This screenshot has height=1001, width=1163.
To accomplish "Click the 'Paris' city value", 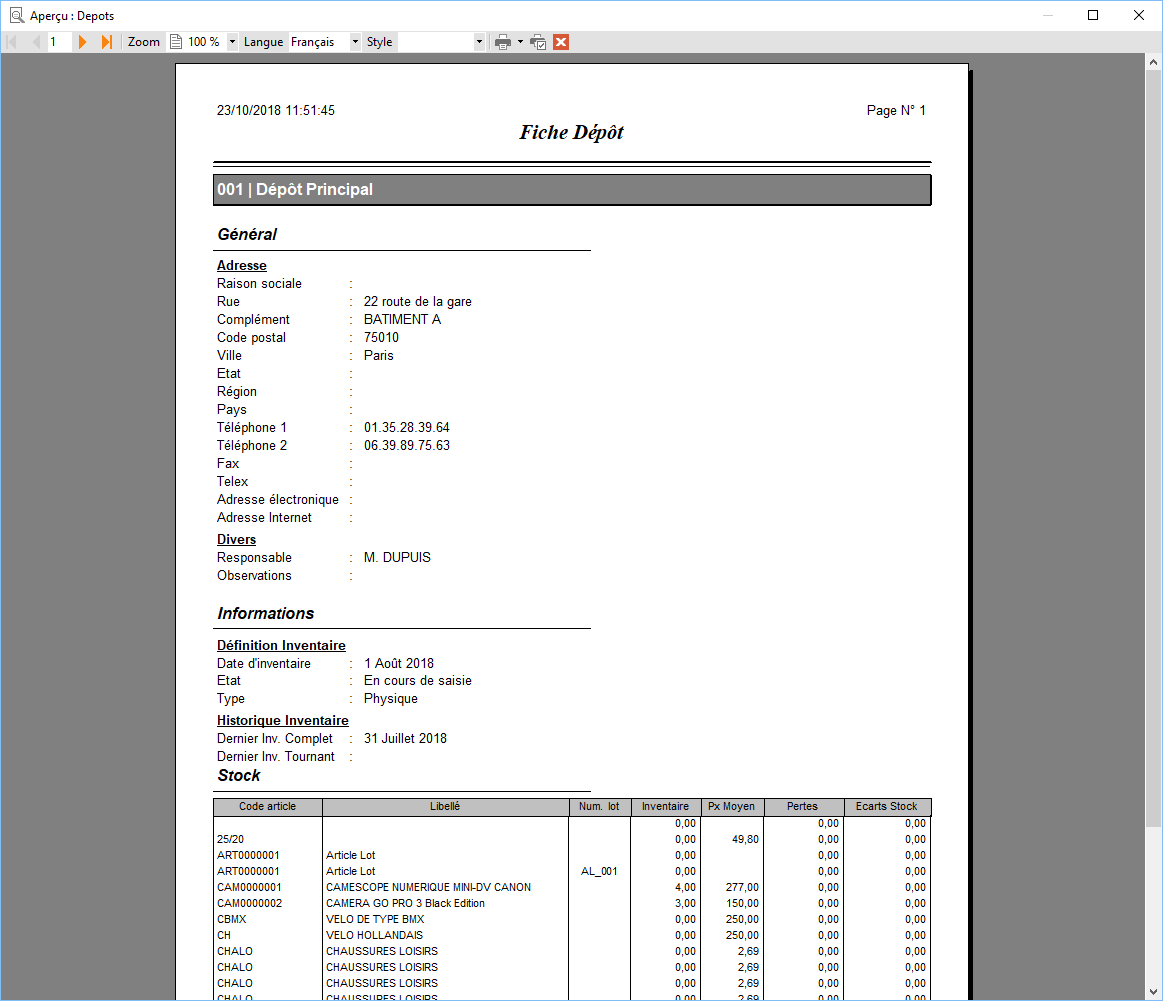I will [x=378, y=355].
